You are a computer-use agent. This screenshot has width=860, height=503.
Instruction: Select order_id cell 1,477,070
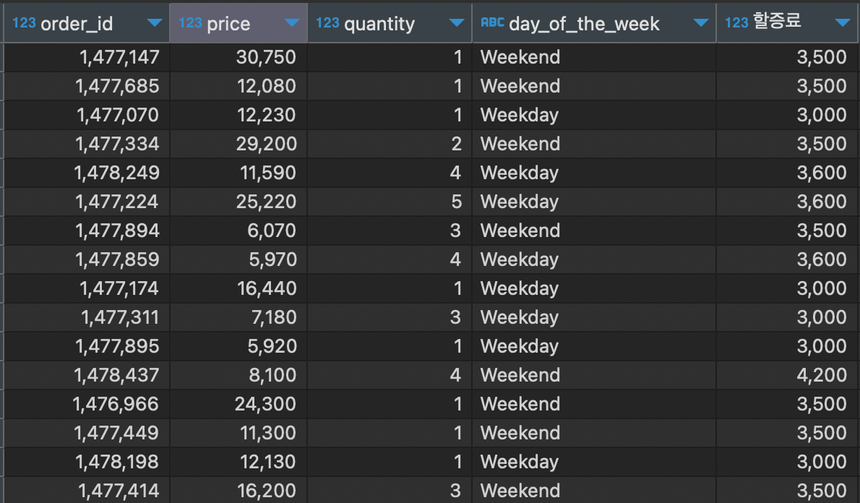87,115
